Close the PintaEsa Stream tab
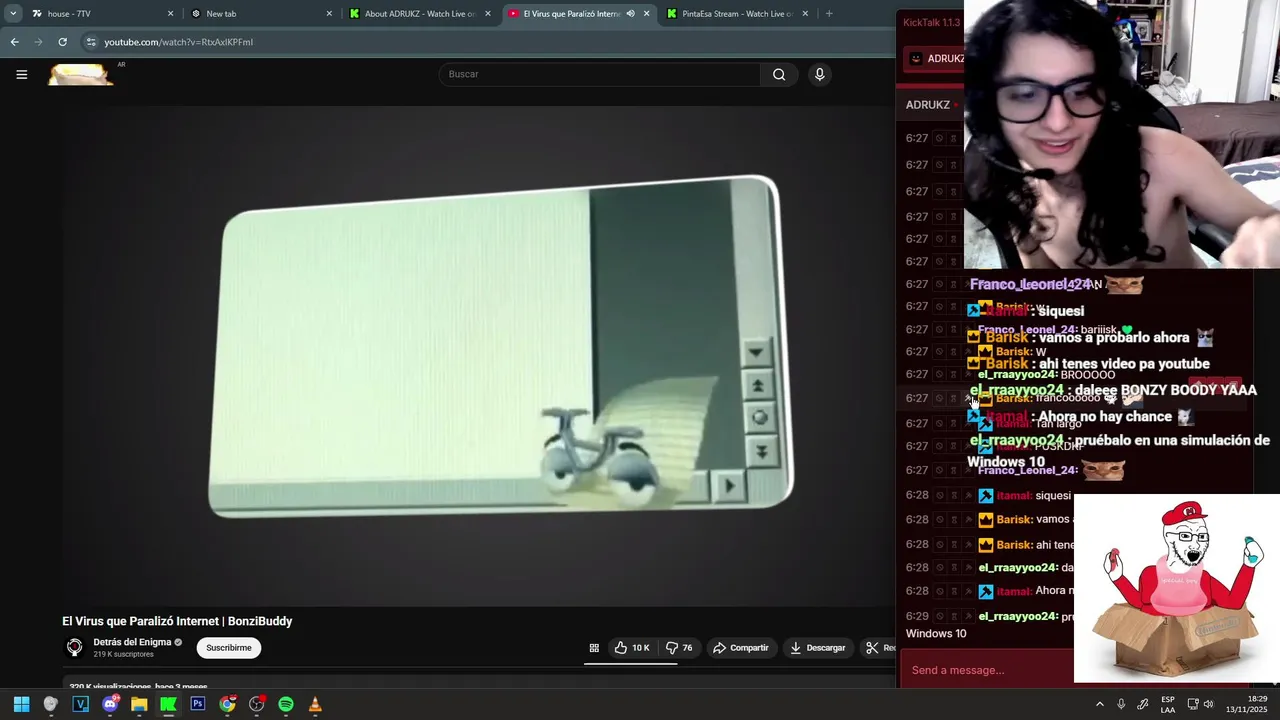 (x=804, y=14)
